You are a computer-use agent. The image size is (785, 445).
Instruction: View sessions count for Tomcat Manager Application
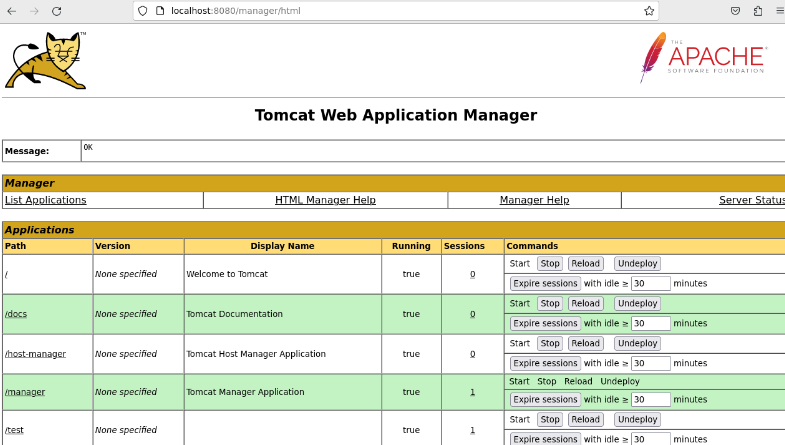click(x=473, y=392)
